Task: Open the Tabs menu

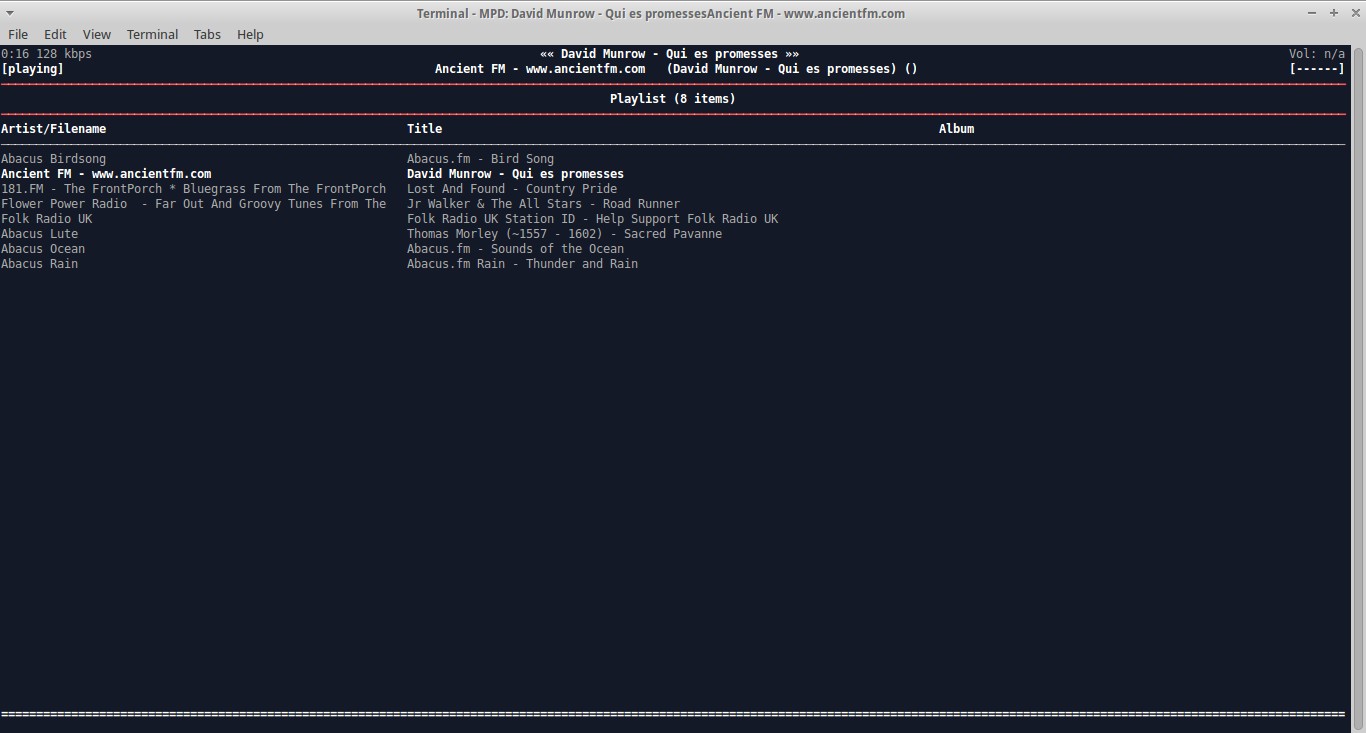Action: tap(207, 34)
